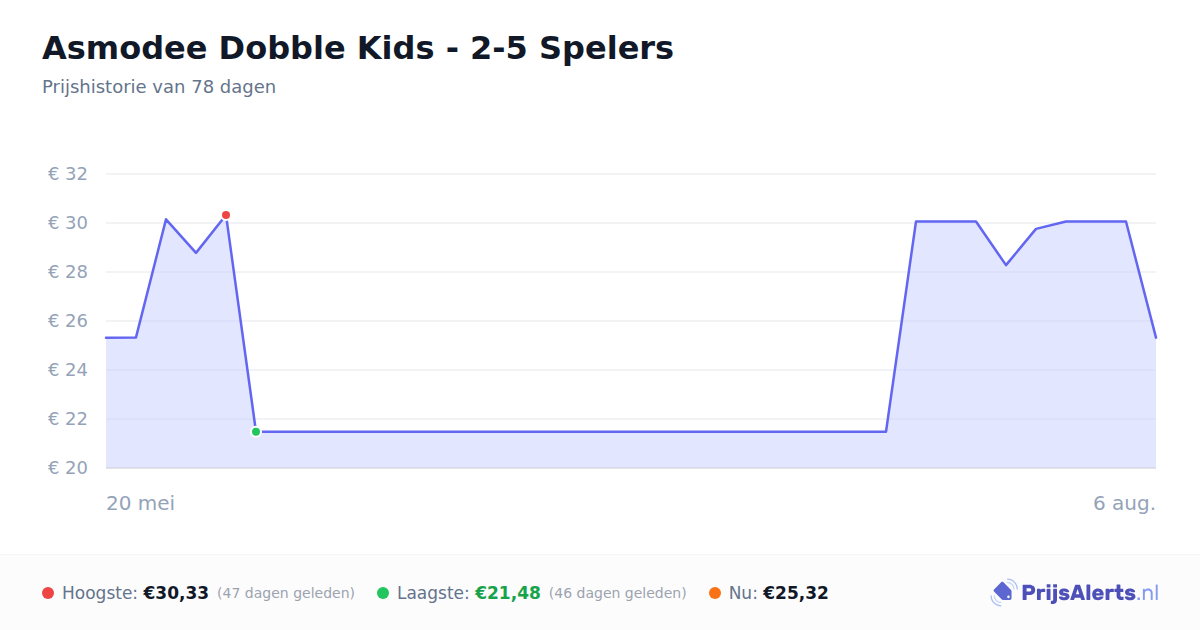1200x630 pixels.
Task: Click the title Asmodee Dobble Kids
Action: point(358,48)
